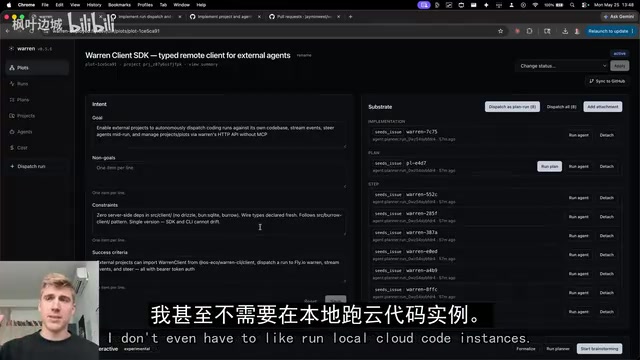Open a new browser tab
Screen dimensions: 640x360
(350, 17)
